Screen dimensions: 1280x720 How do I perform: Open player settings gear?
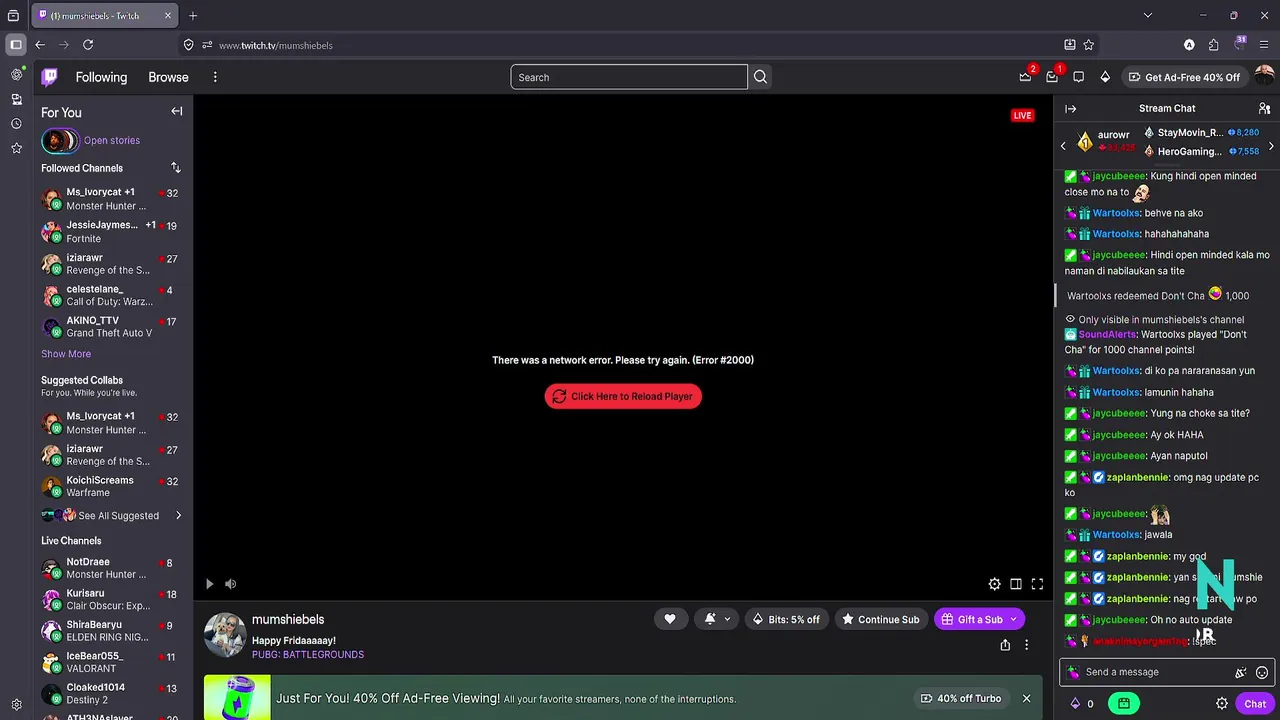994,584
